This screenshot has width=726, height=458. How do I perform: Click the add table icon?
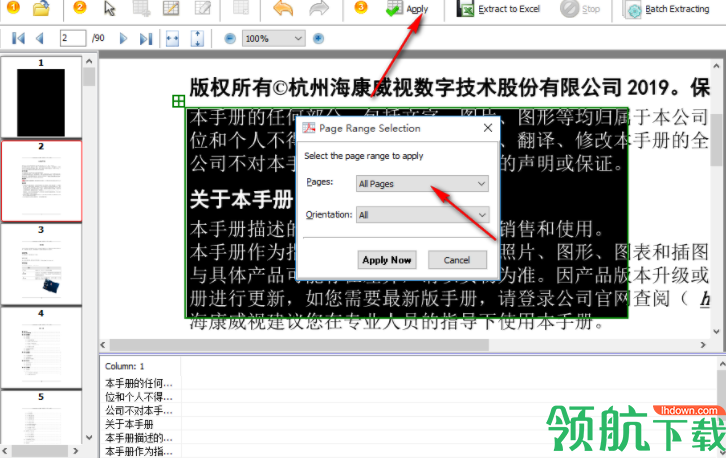[x=141, y=8]
